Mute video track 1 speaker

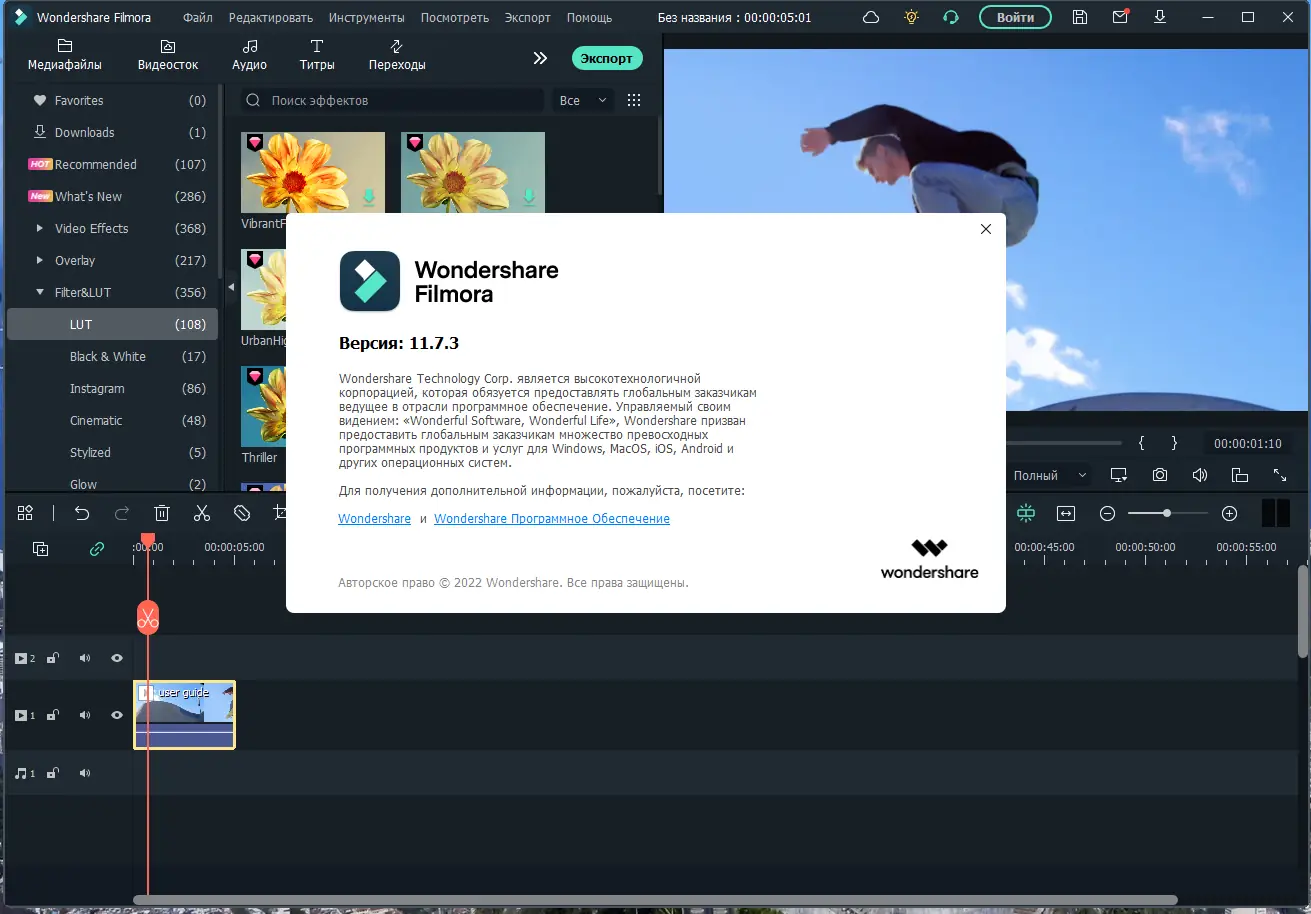(85, 715)
